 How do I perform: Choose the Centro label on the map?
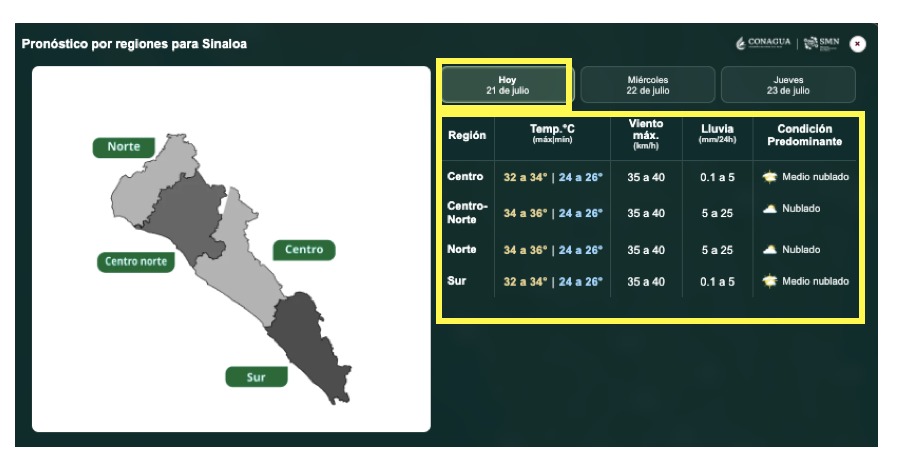tap(304, 249)
